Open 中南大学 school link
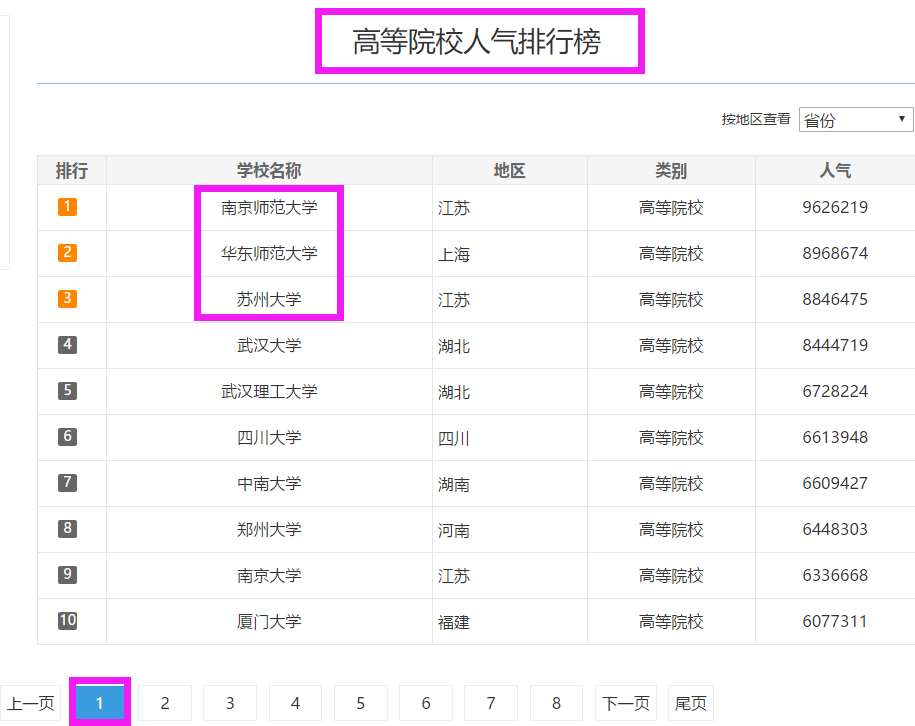915x726 pixels. coord(269,484)
